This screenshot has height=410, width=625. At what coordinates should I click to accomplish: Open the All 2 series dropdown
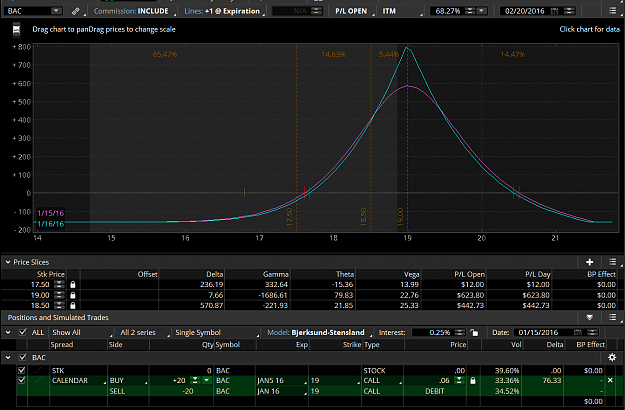(143, 332)
